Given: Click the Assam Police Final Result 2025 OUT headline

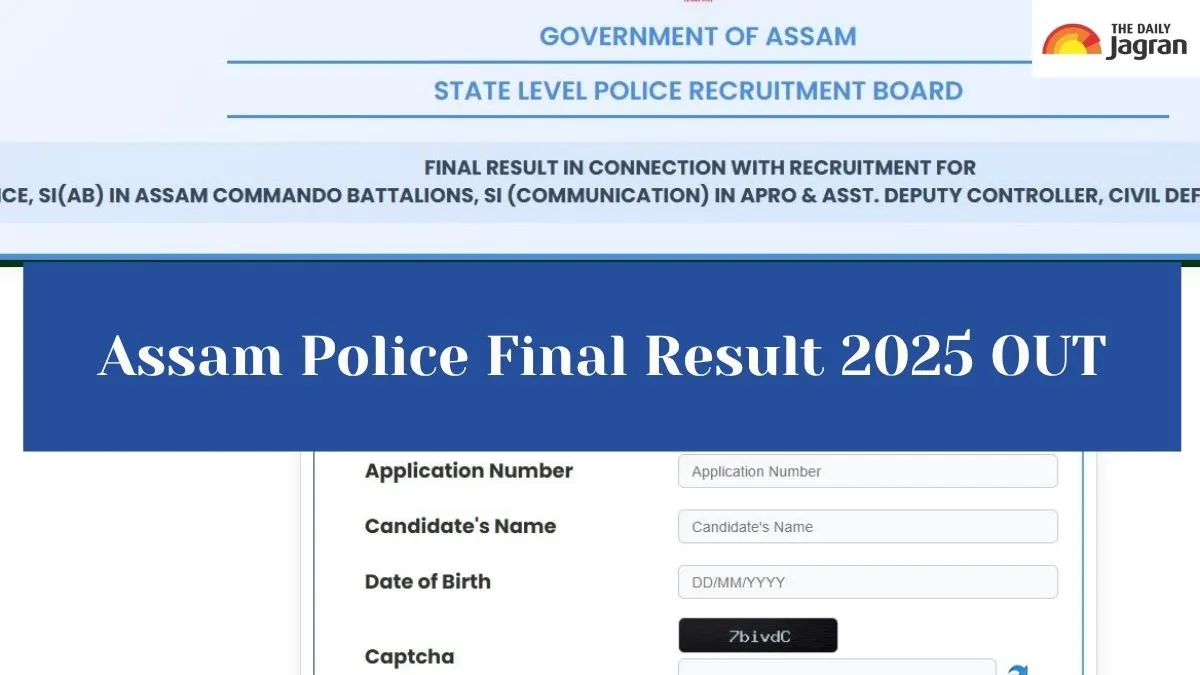Looking at the screenshot, I should 601,356.
